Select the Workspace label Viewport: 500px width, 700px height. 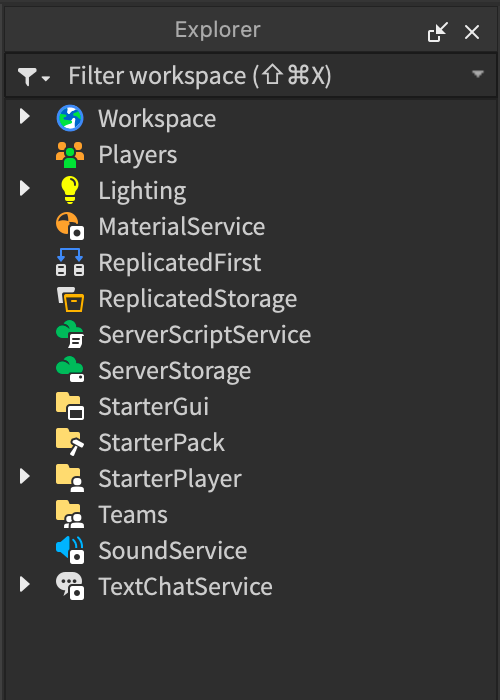pyautogui.click(x=157, y=119)
